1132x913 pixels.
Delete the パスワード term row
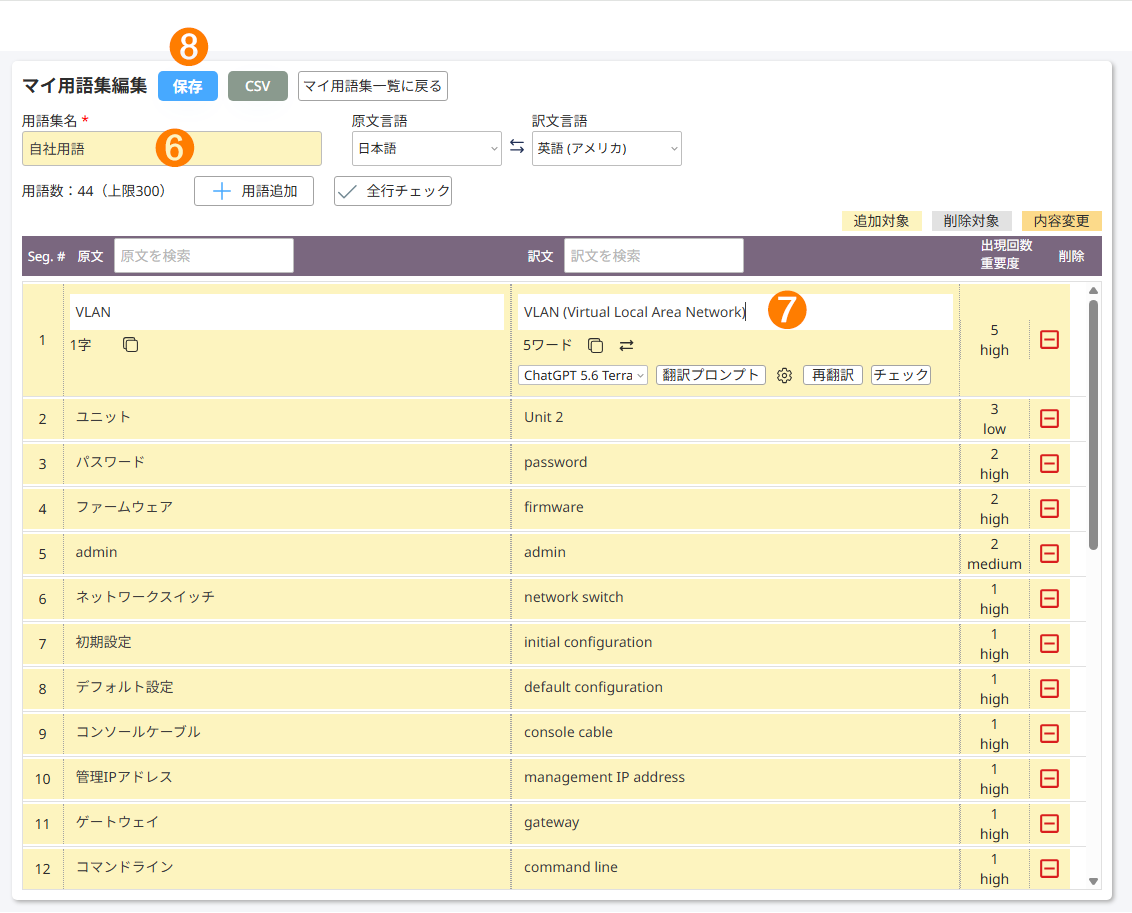[x=1050, y=463]
